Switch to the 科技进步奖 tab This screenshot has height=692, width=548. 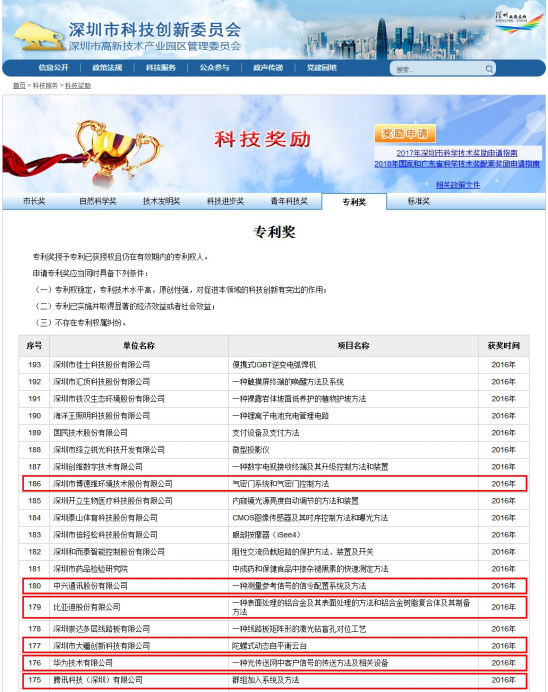(x=225, y=201)
